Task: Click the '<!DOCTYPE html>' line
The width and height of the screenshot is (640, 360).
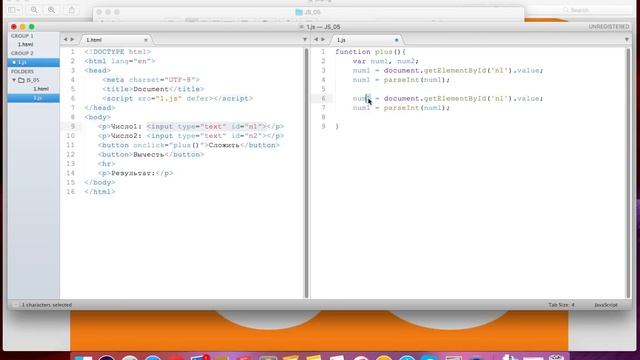Action: 118,52
